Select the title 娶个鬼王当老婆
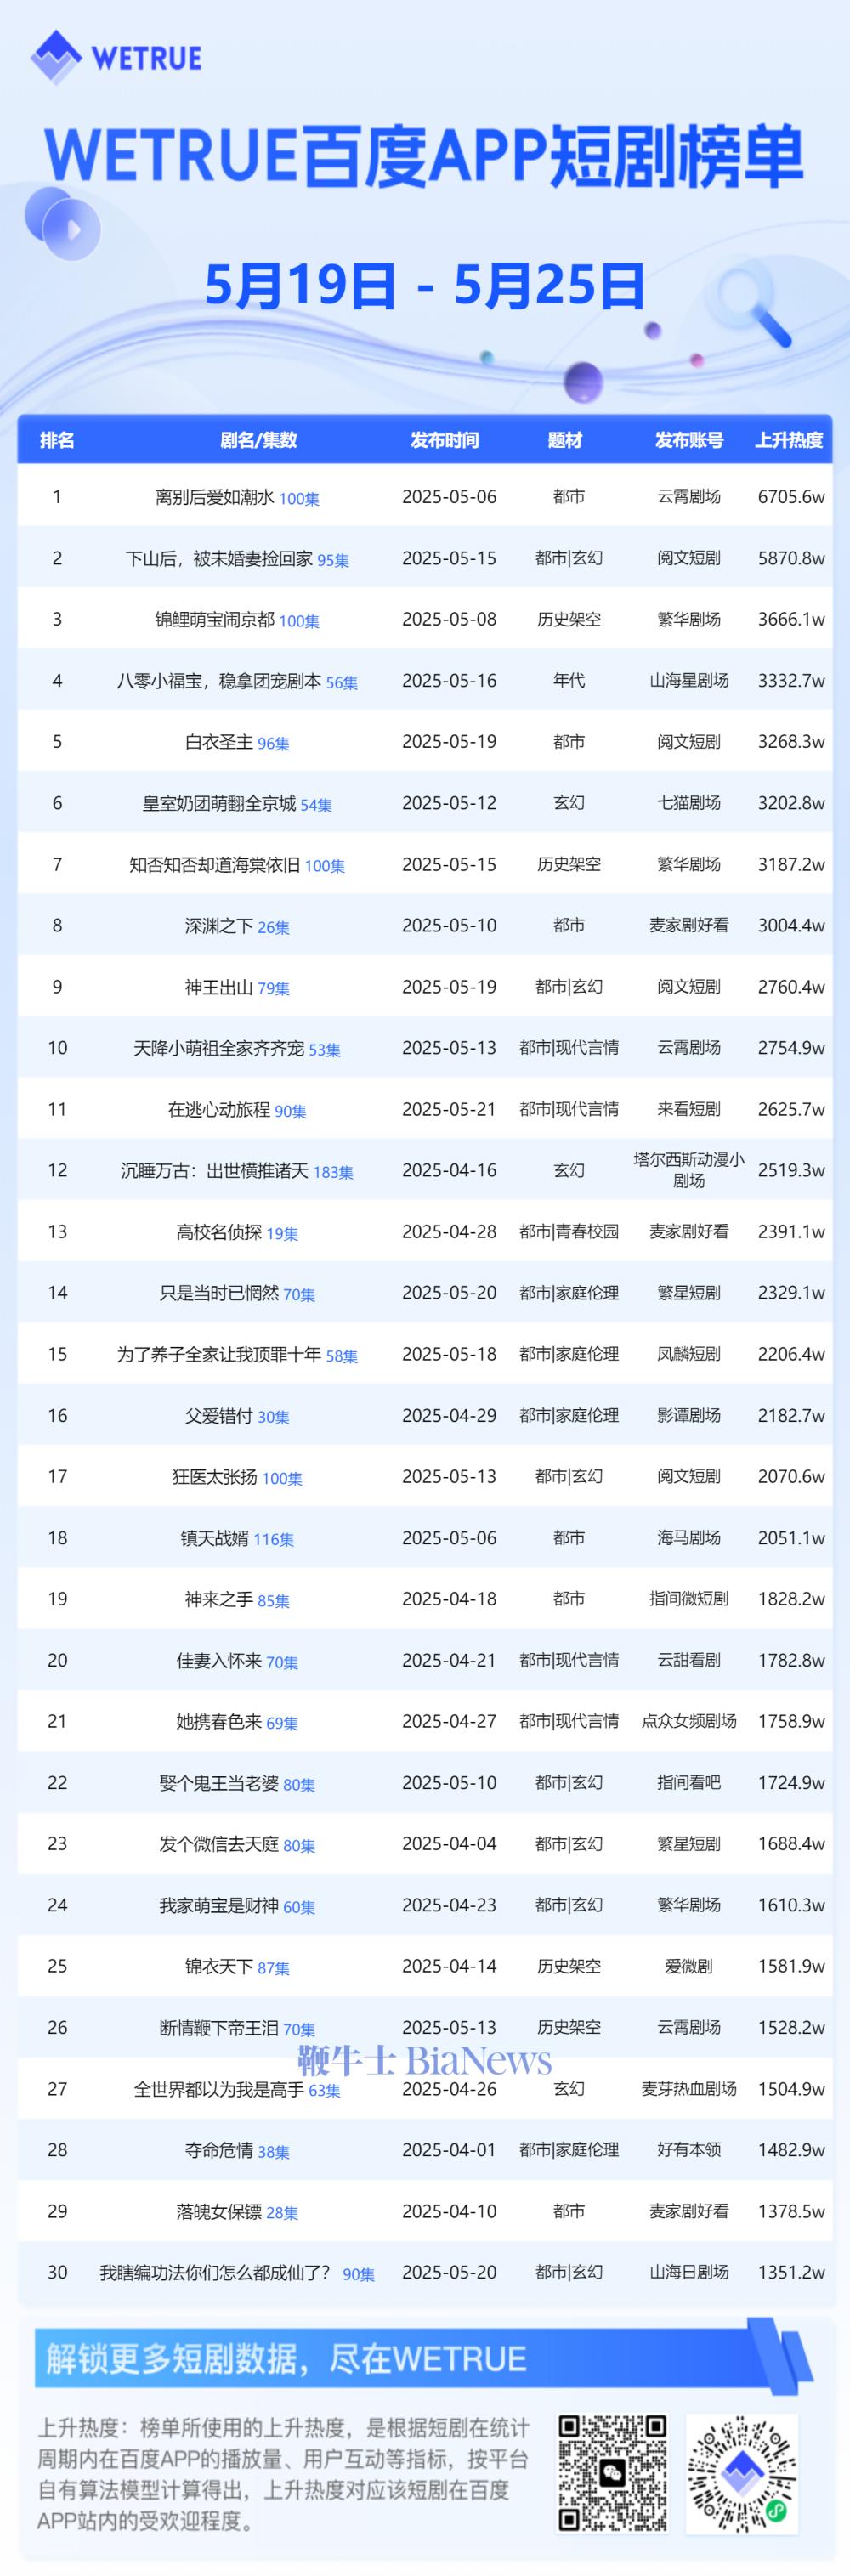This screenshot has height=2576, width=850. [219, 1782]
